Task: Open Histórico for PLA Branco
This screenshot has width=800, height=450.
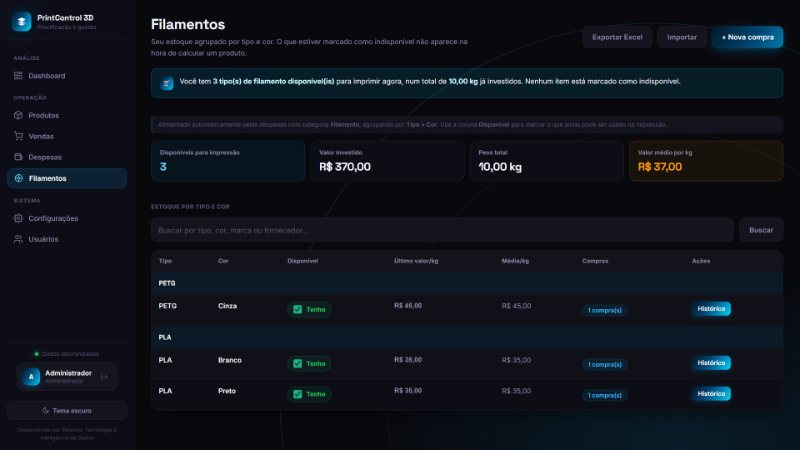Action: coord(711,363)
